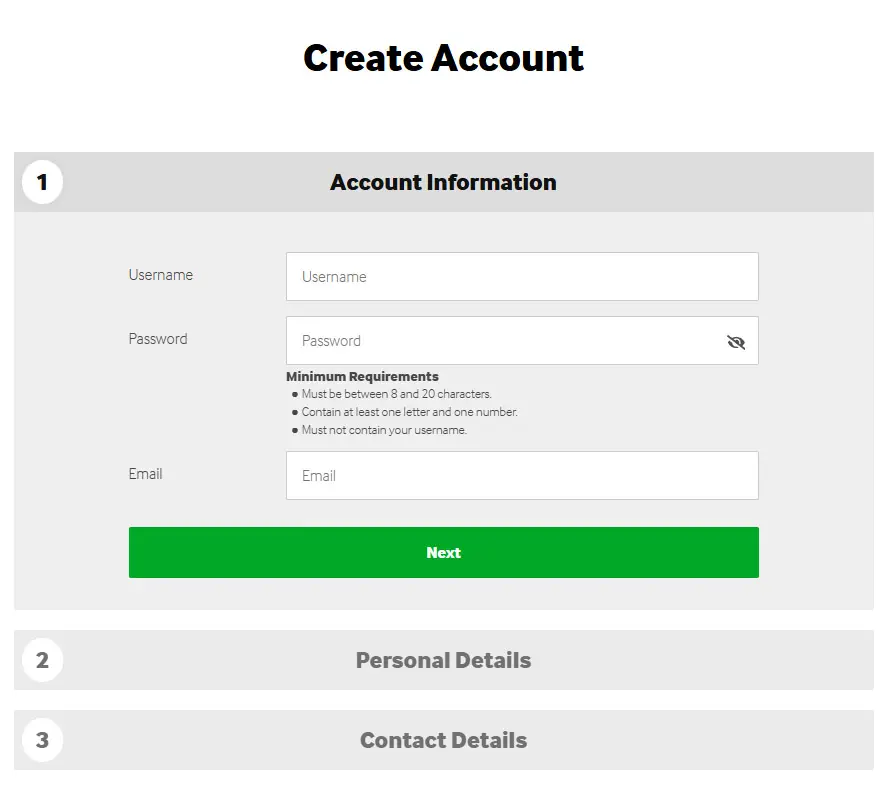Screen dimensions: 889x798
Task: Click the Username label text
Action: coord(160,275)
